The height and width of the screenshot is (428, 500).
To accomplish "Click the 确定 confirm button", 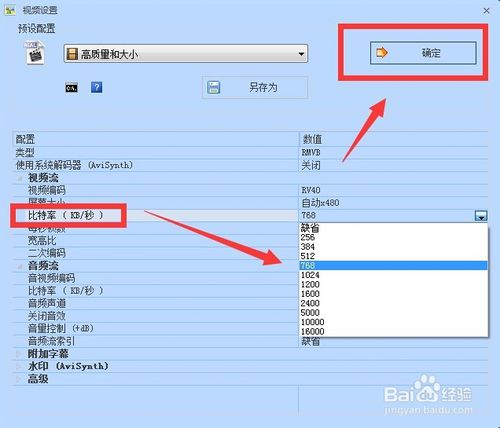I will [423, 53].
